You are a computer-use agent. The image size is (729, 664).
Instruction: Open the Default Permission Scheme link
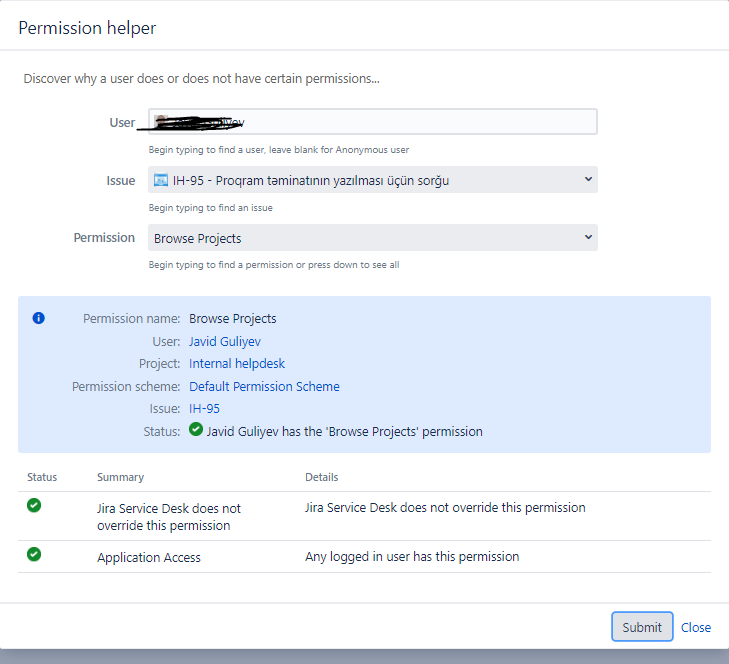(x=264, y=386)
